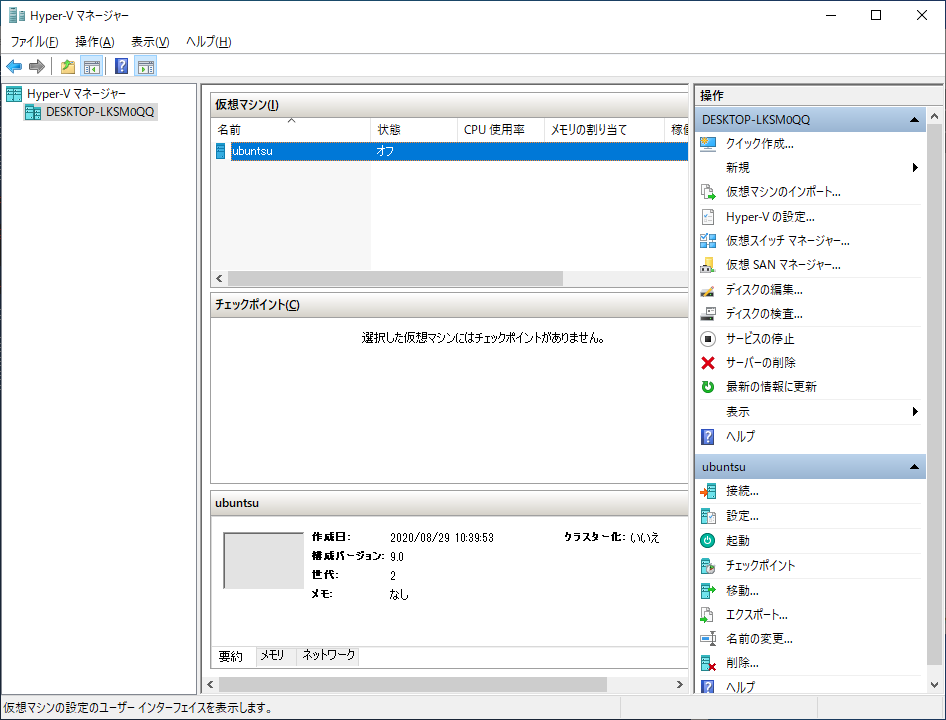The image size is (946, 720).
Task: Click the Forward arrow toolbar icon
Action: (x=37, y=66)
